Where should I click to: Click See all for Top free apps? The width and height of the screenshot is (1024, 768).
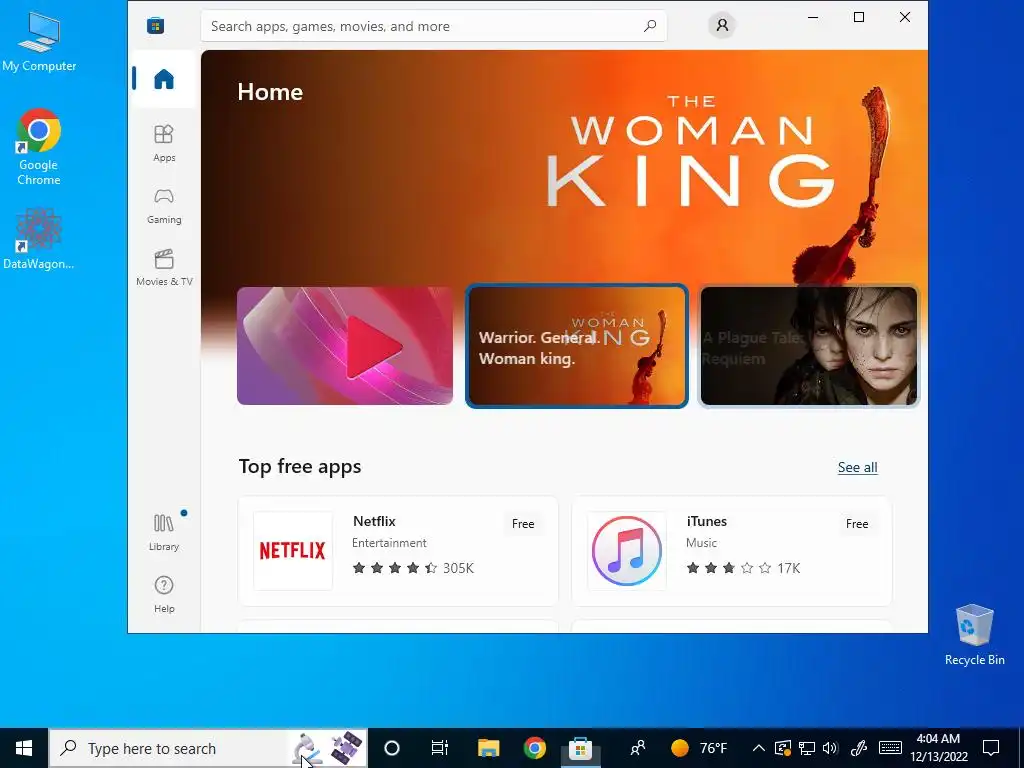tap(857, 468)
